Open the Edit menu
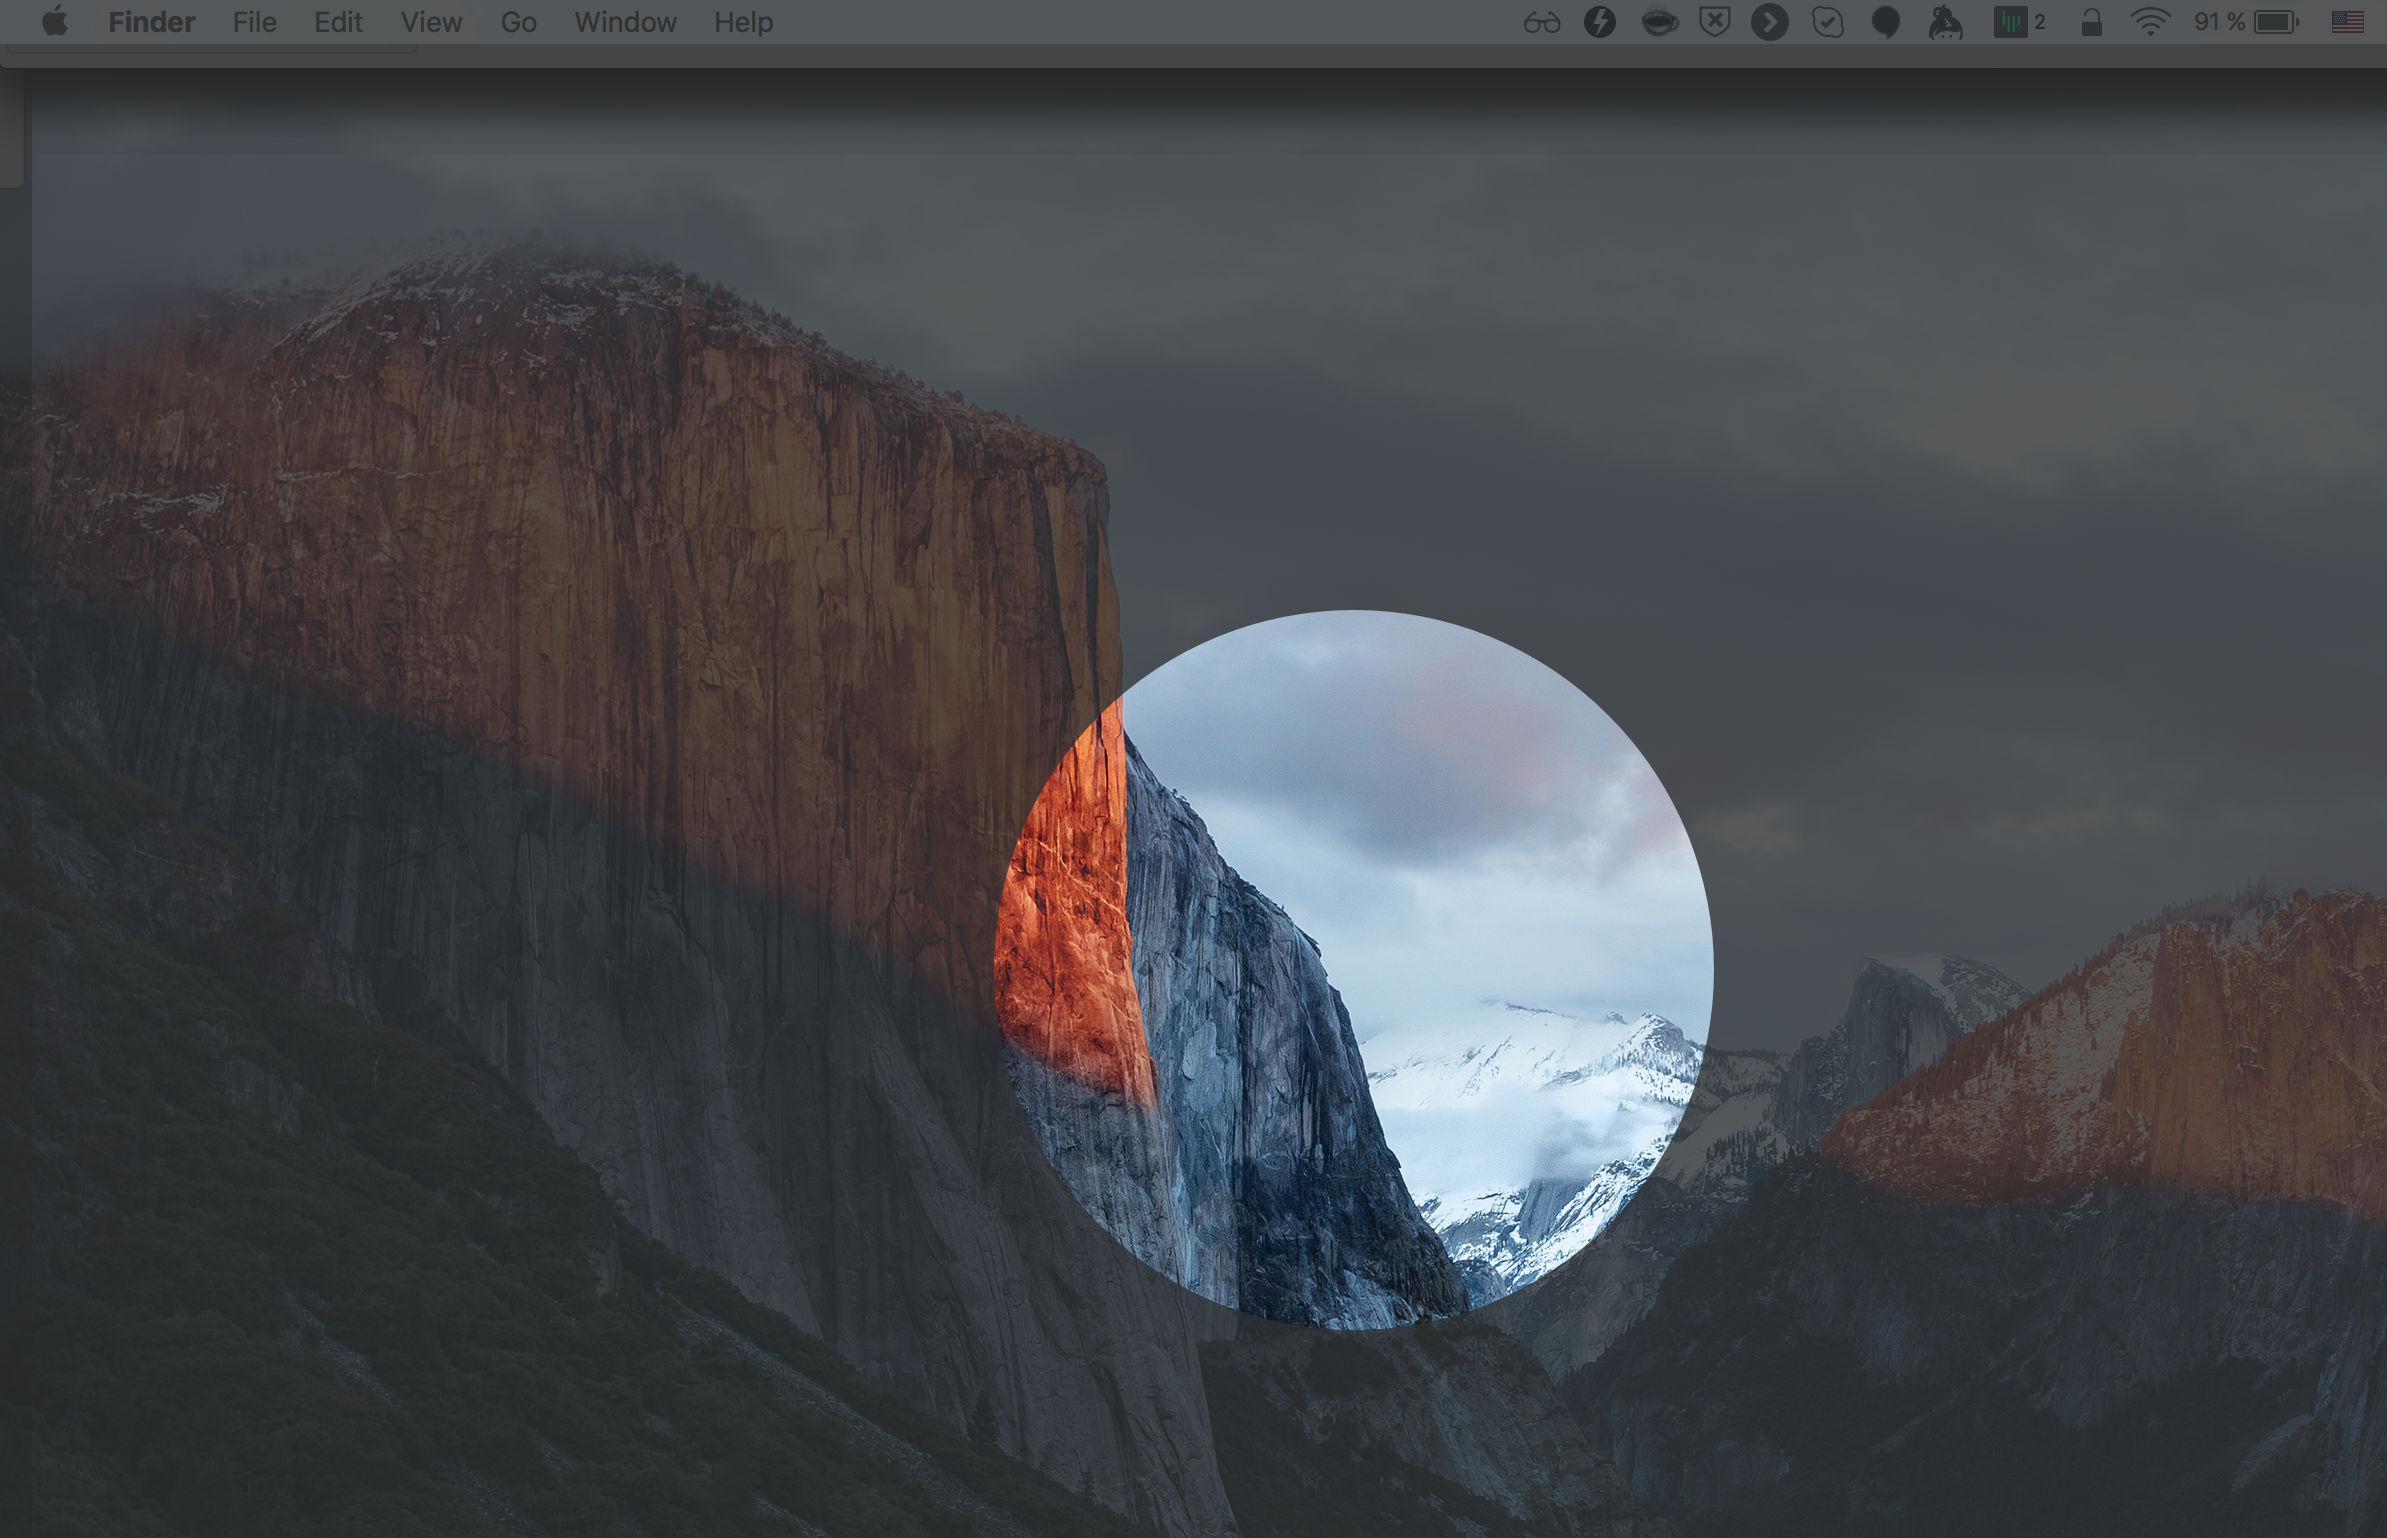The height and width of the screenshot is (1538, 2387). tap(338, 22)
